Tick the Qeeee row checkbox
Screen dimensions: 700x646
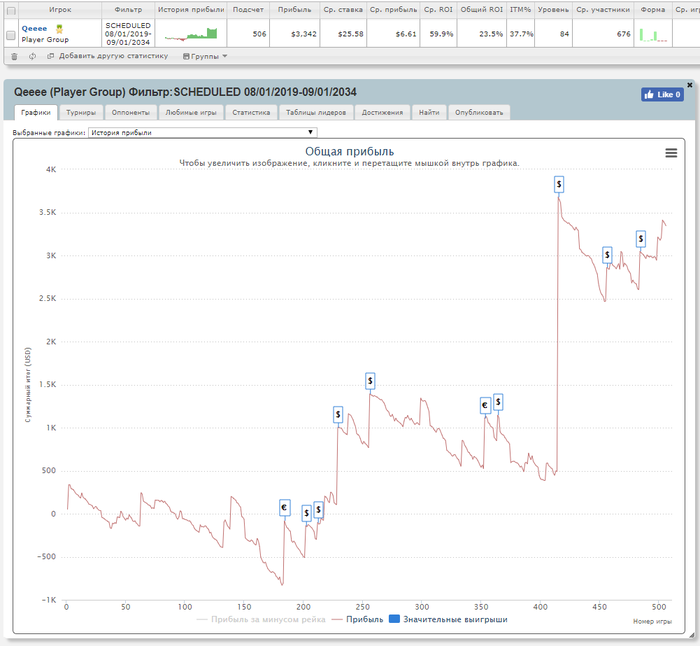click(11, 35)
